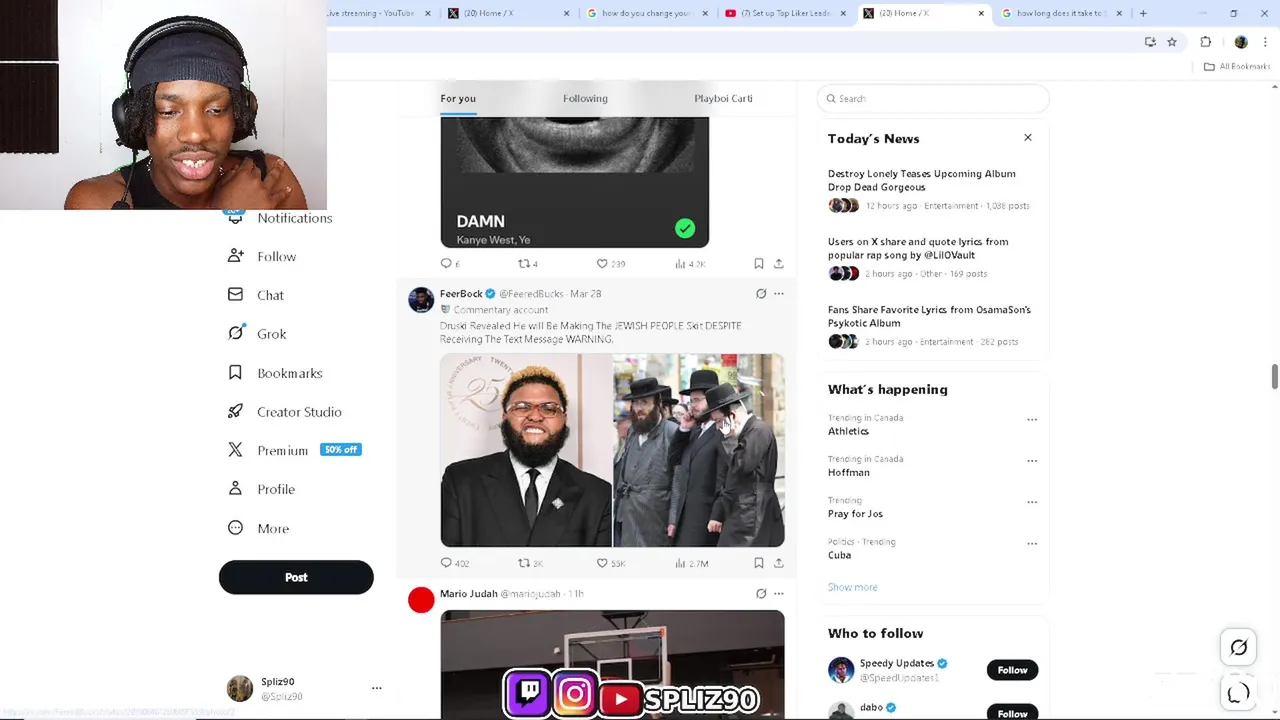Image resolution: width=1280 pixels, height=720 pixels.
Task: Open the Cuba trending topic
Action: click(839, 555)
